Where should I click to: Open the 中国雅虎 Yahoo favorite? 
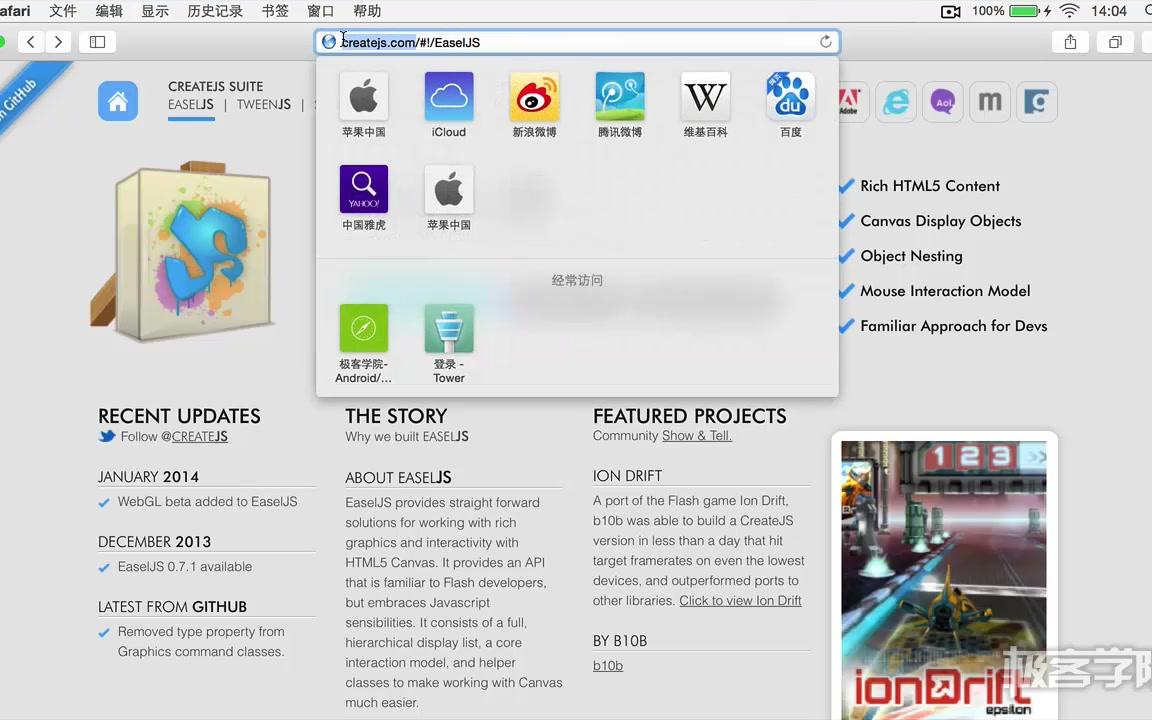364,197
